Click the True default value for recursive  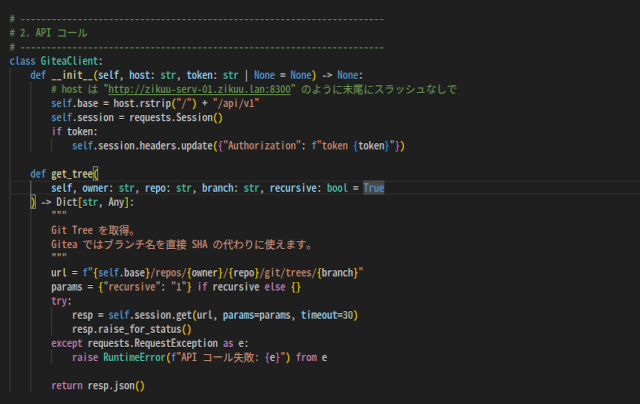(x=373, y=187)
